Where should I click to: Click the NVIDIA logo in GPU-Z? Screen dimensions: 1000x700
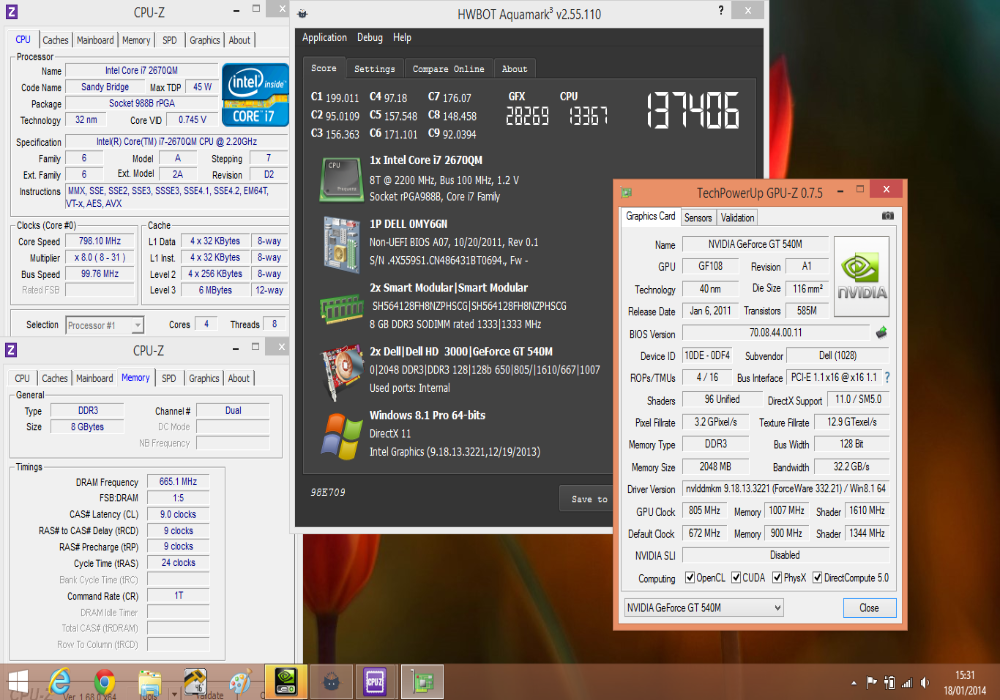pyautogui.click(x=862, y=277)
